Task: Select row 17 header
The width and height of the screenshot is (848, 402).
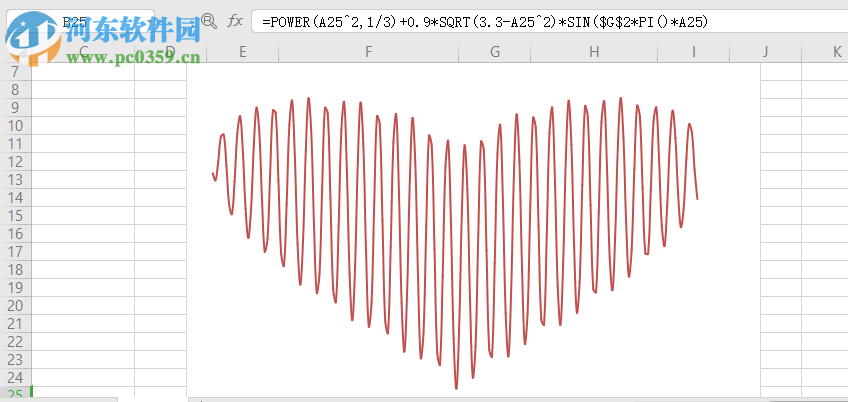Action: point(15,252)
